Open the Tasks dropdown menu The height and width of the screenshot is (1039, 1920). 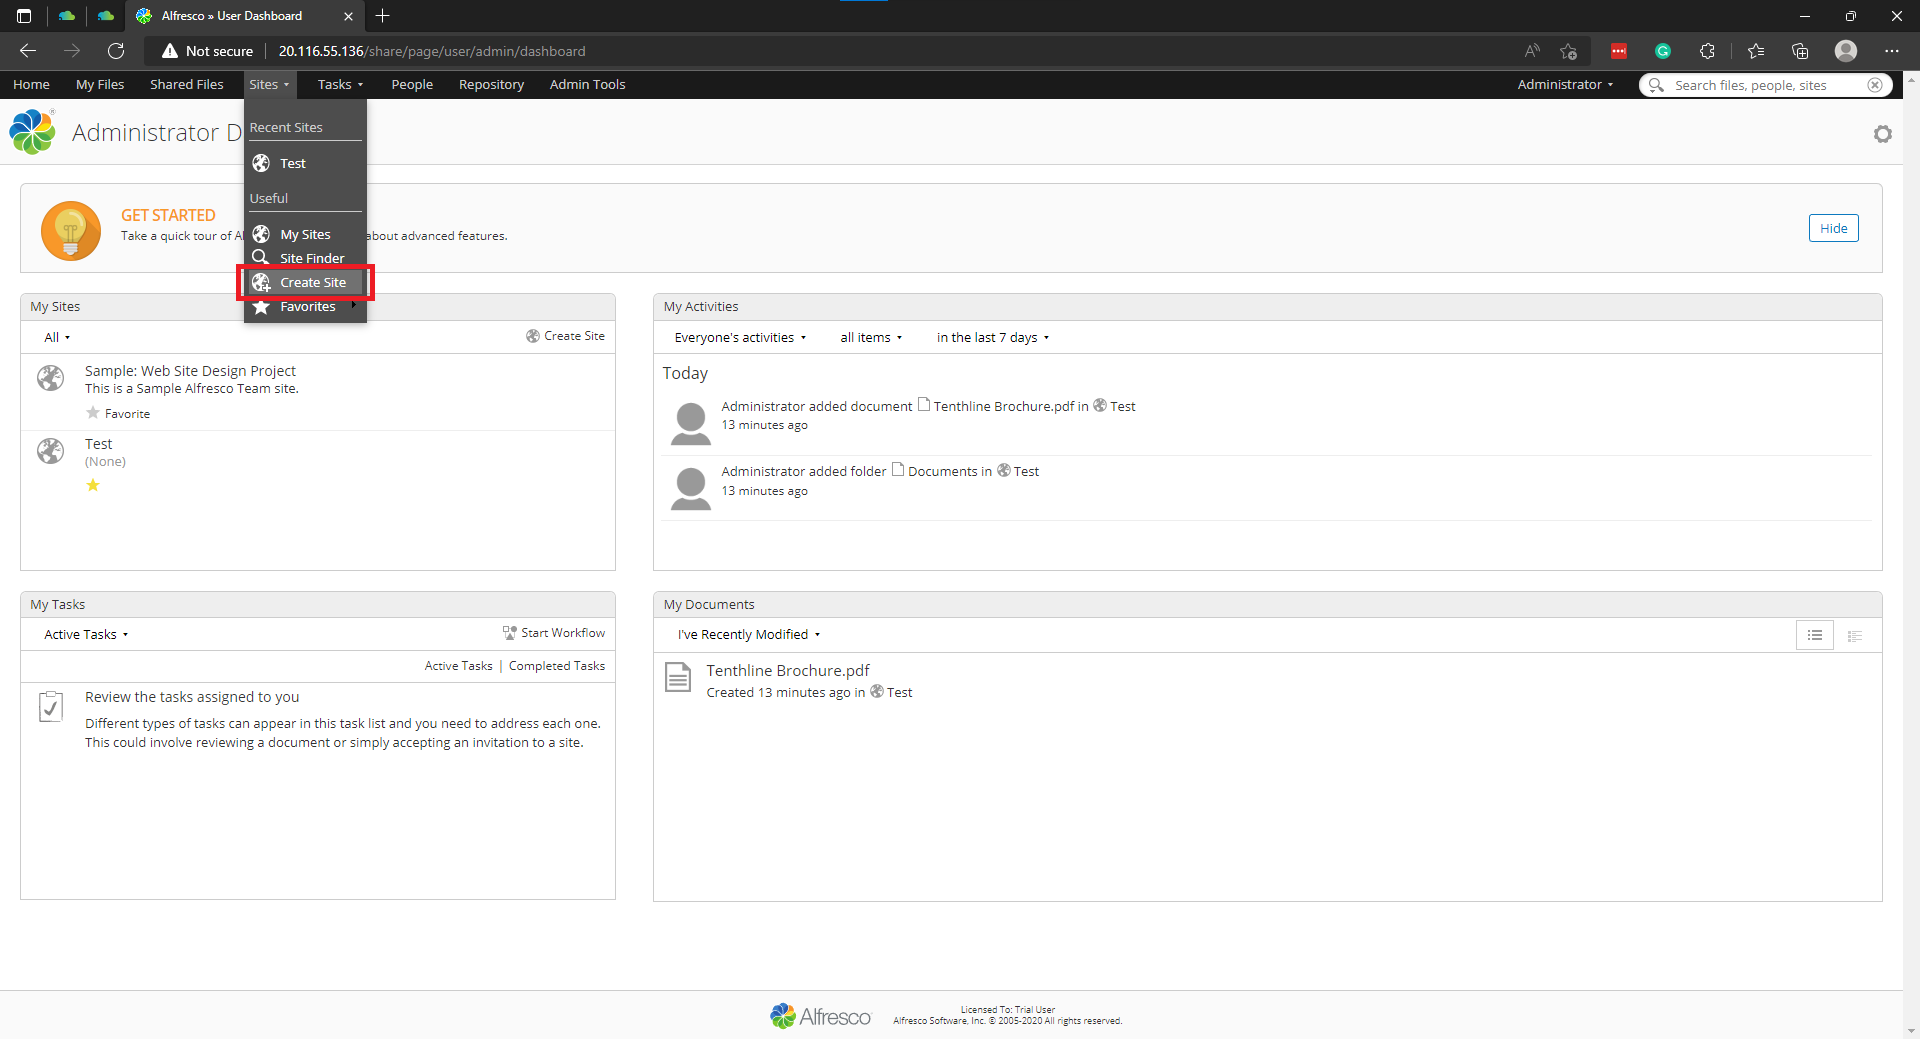[x=341, y=85]
